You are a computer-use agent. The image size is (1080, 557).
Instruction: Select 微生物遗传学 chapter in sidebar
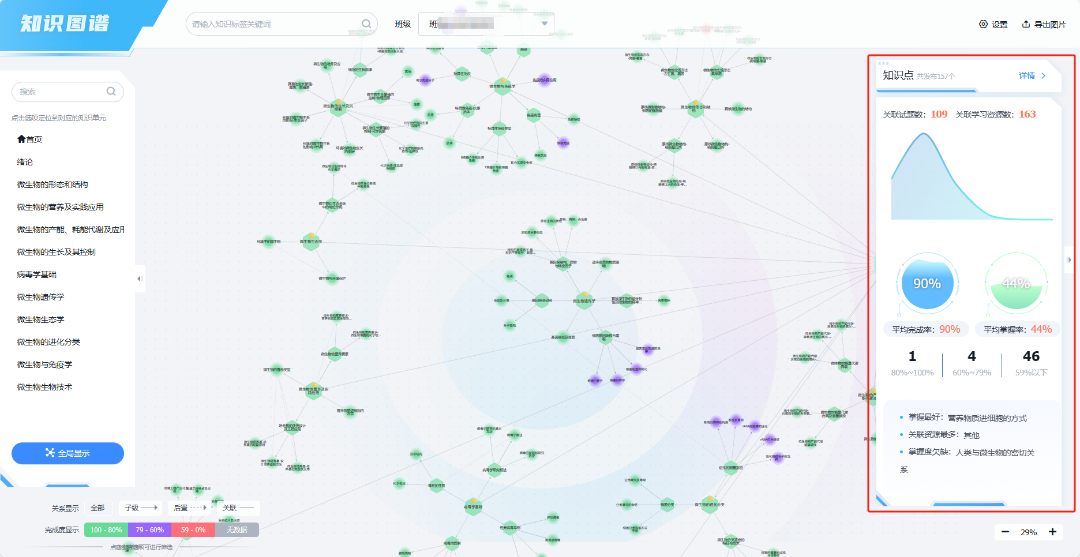coord(40,297)
